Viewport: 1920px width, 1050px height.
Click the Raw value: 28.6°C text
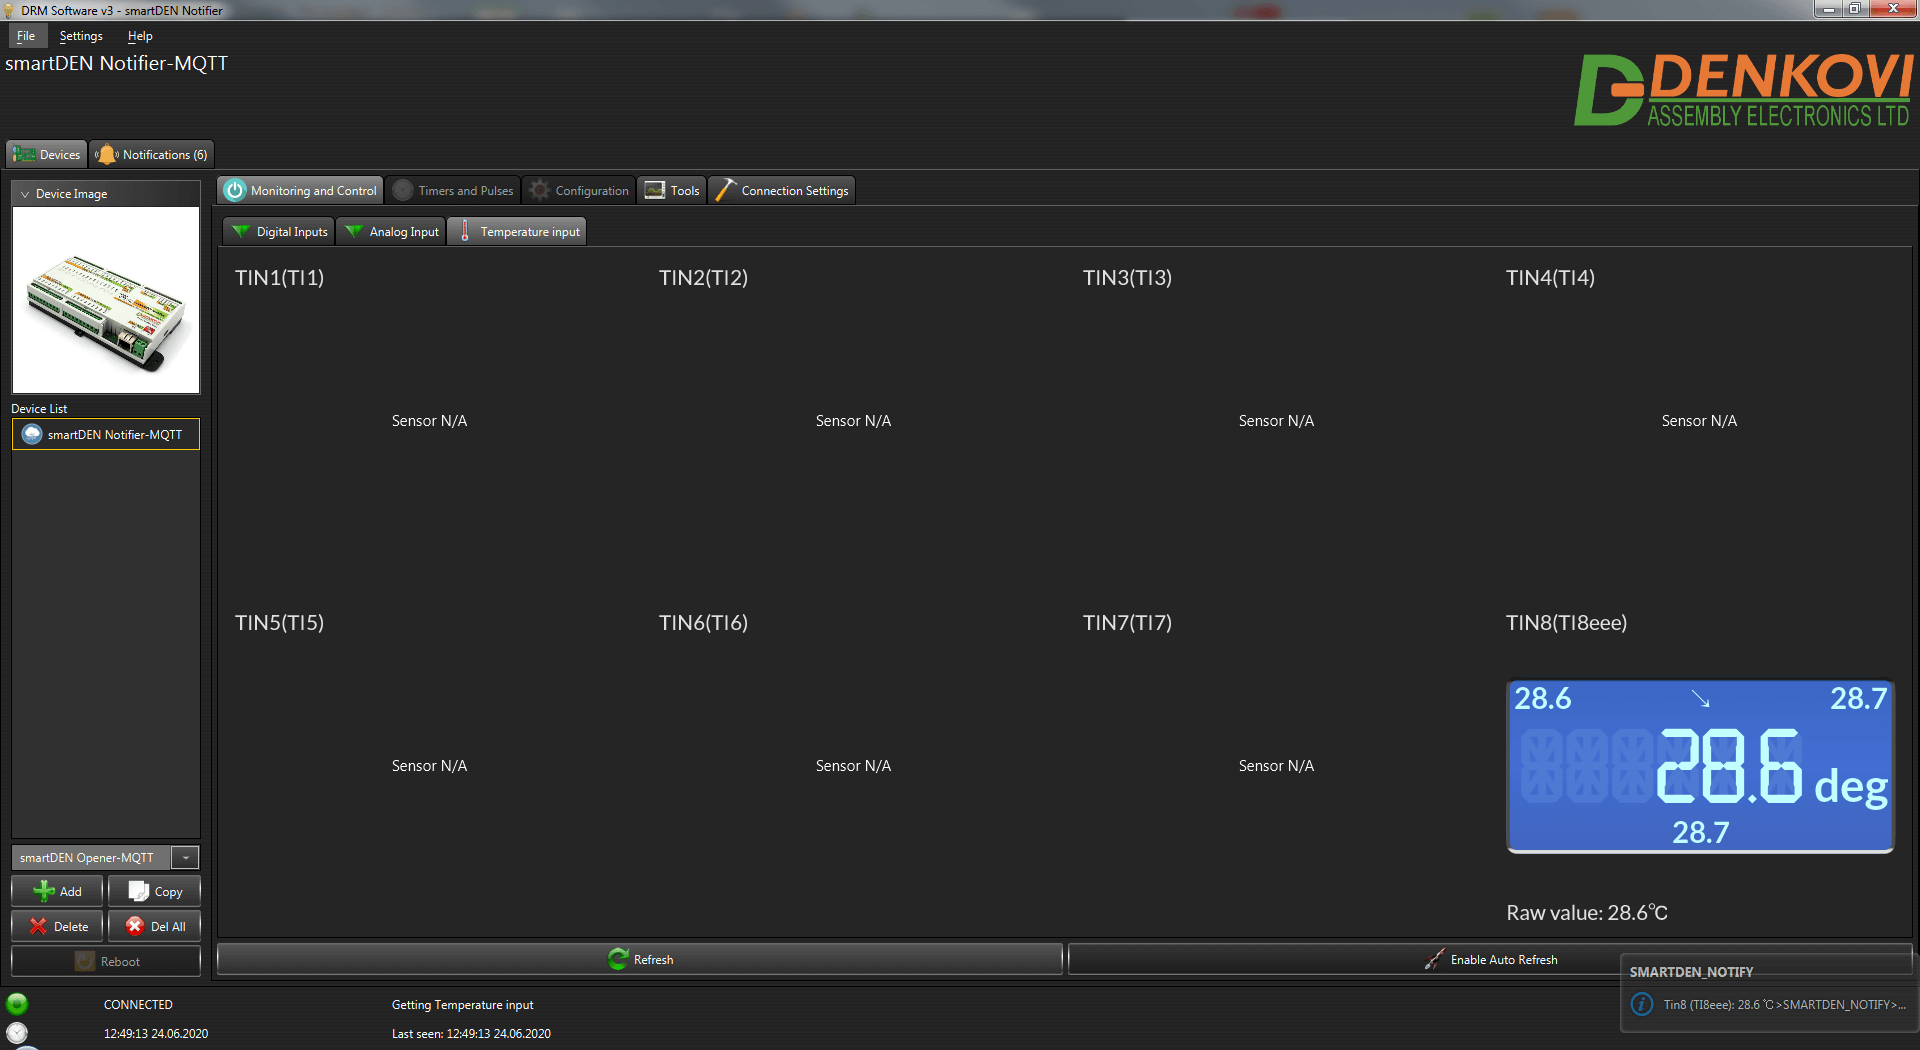click(1587, 913)
